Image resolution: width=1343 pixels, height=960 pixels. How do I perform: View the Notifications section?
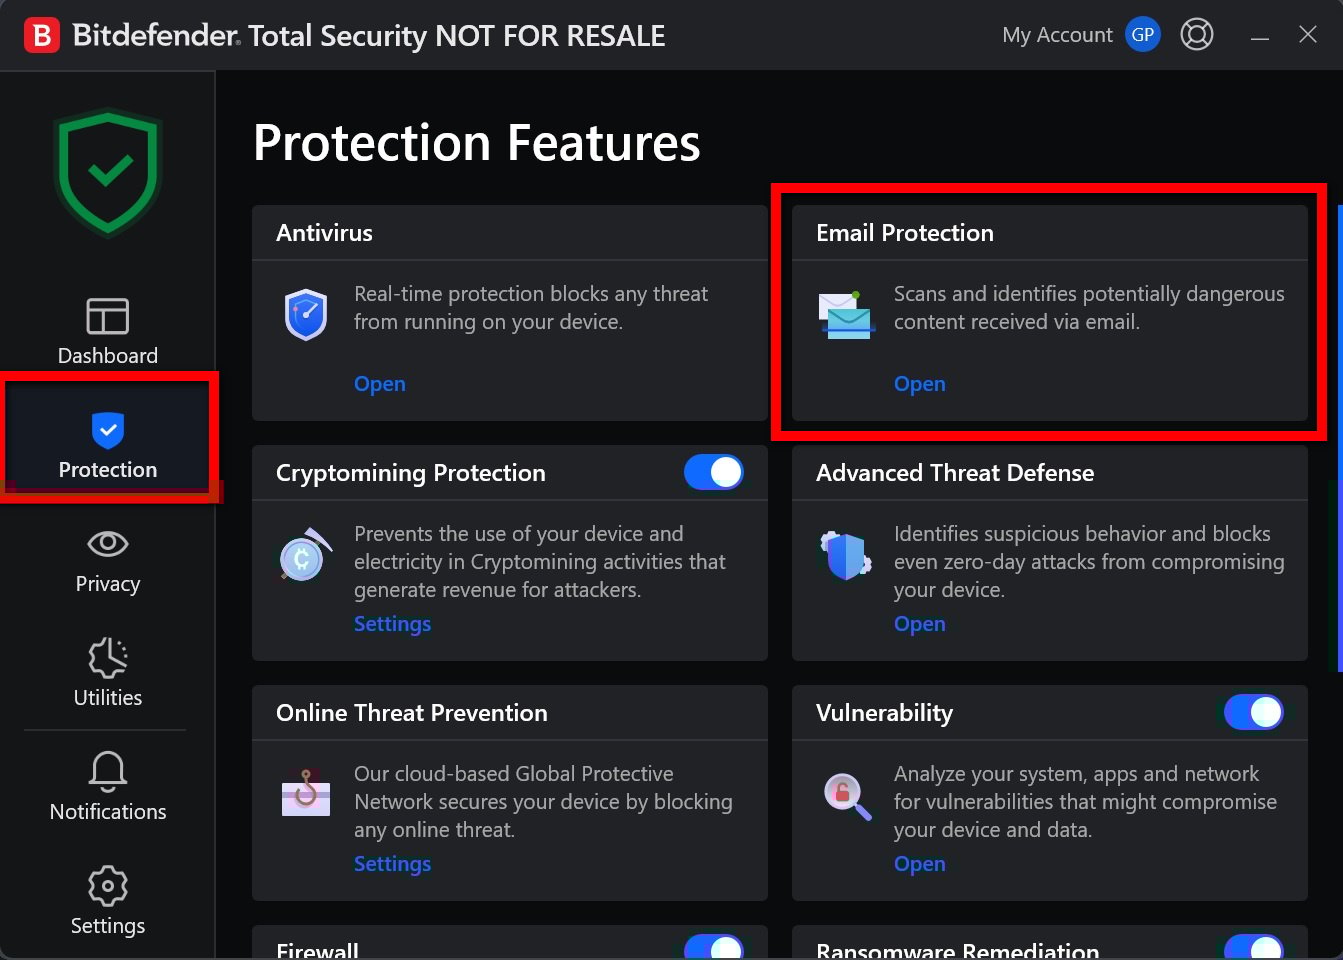(x=107, y=787)
